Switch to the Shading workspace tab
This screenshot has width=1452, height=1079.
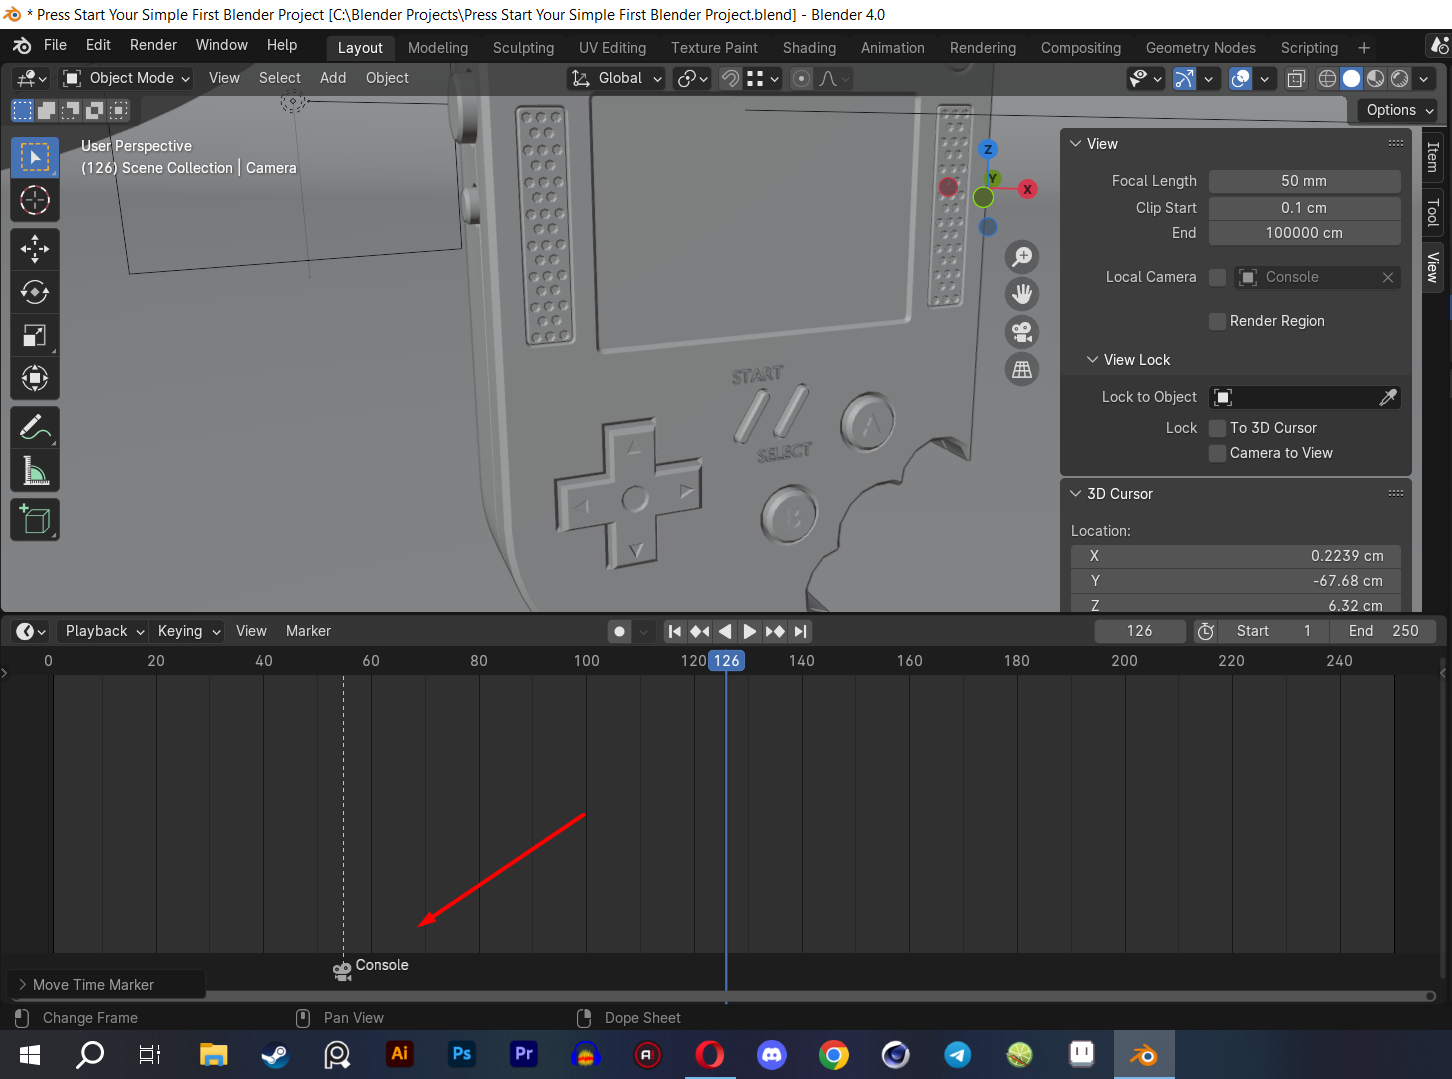click(809, 48)
